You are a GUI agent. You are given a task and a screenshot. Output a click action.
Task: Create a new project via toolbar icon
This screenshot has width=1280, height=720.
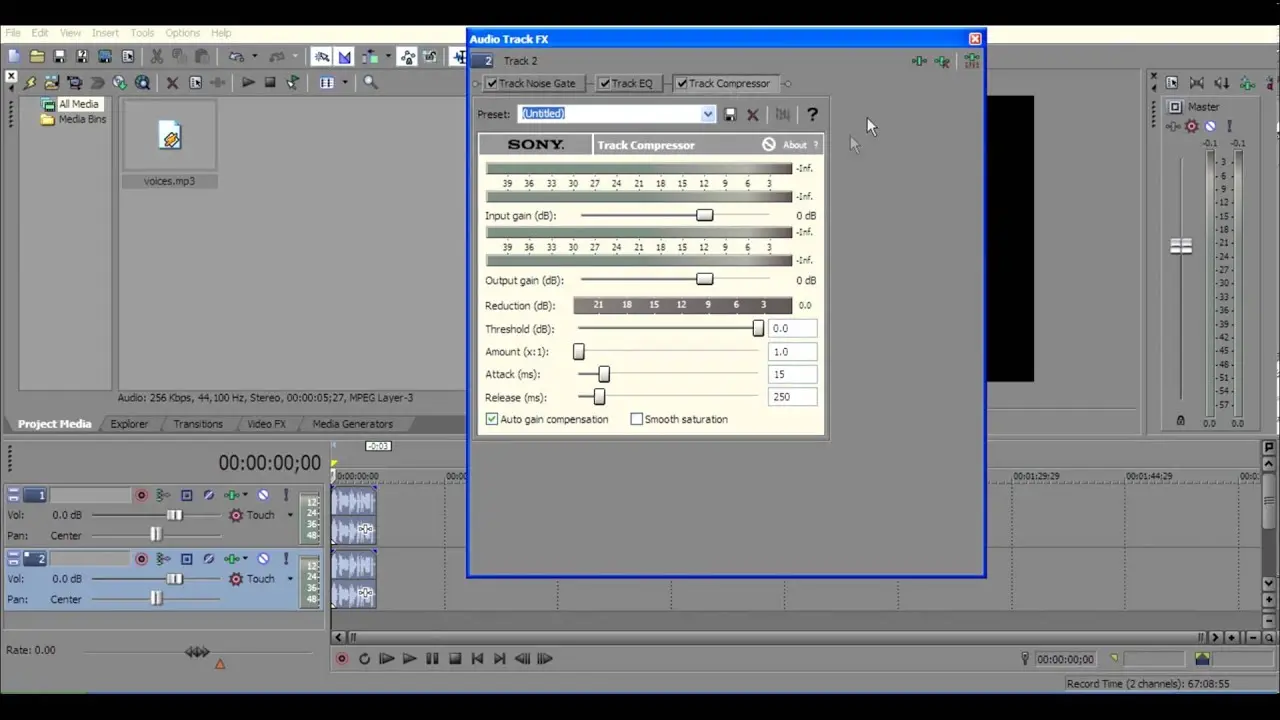click(x=13, y=57)
